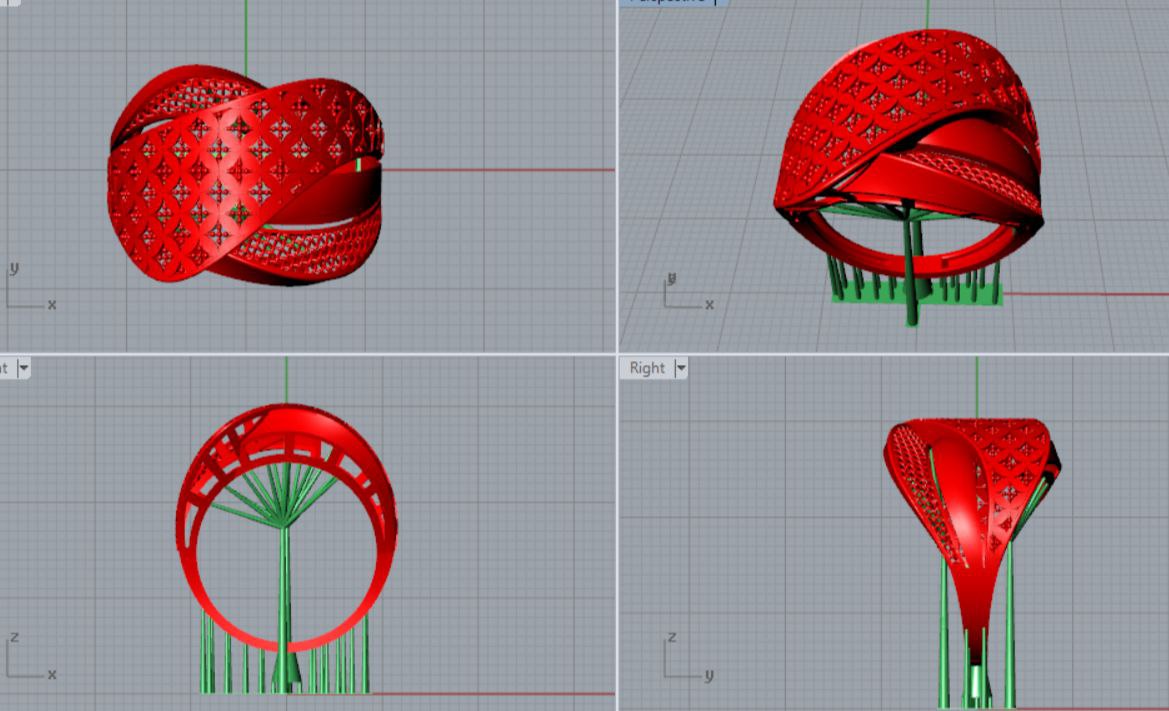Select the central green support trunk in Front view

pos(285,600)
